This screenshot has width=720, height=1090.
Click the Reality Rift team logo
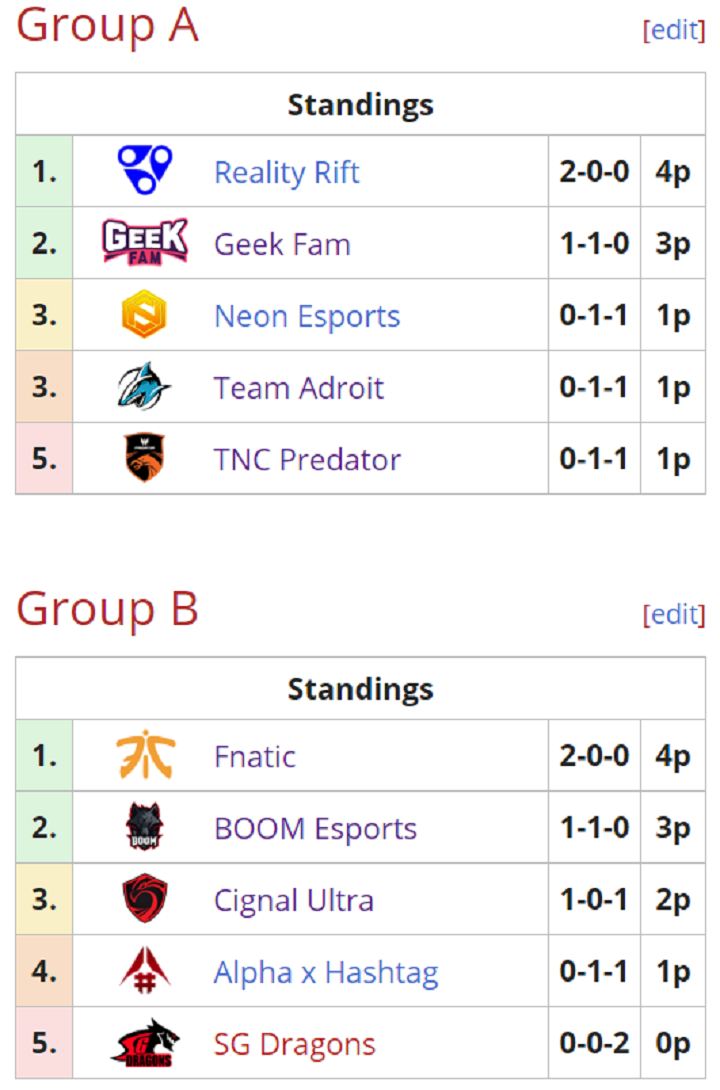coord(145,170)
